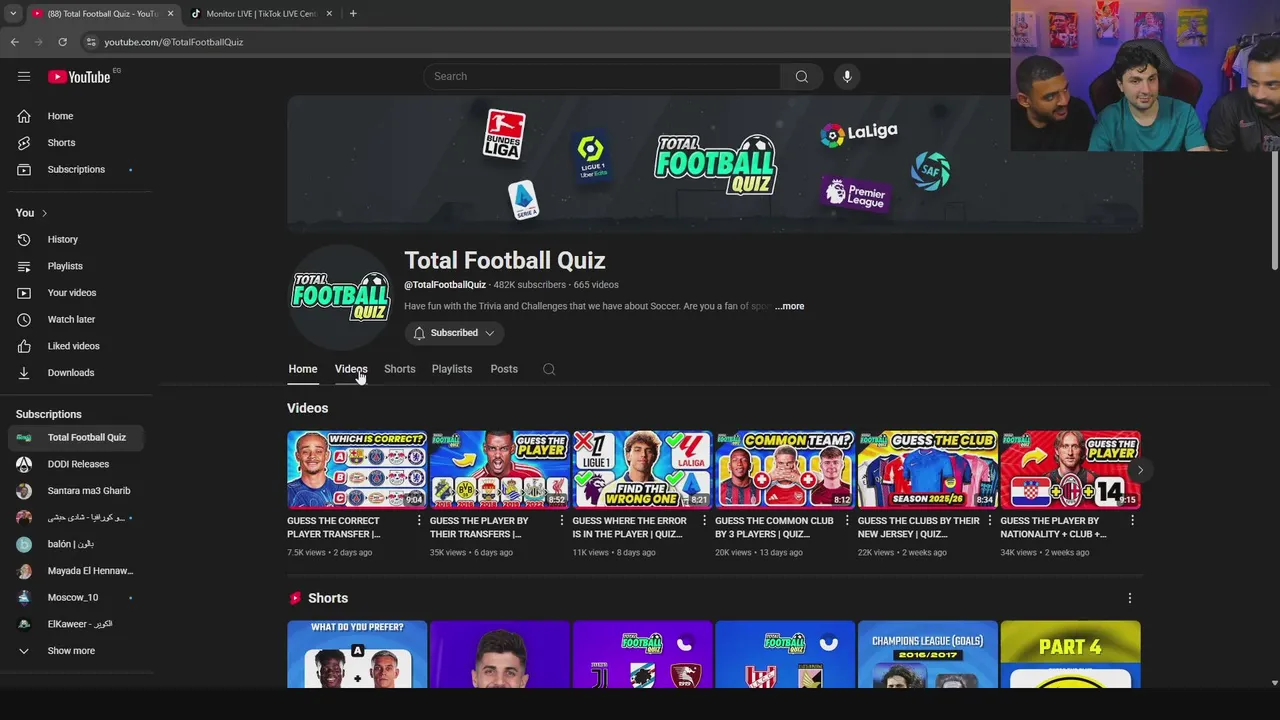Open Common Team video thumbnail
This screenshot has width=1280, height=720.
(x=785, y=470)
